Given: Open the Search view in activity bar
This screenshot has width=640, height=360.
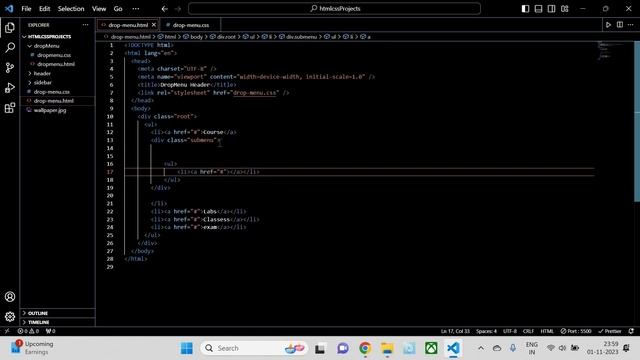Looking at the screenshot, I should [10, 48].
